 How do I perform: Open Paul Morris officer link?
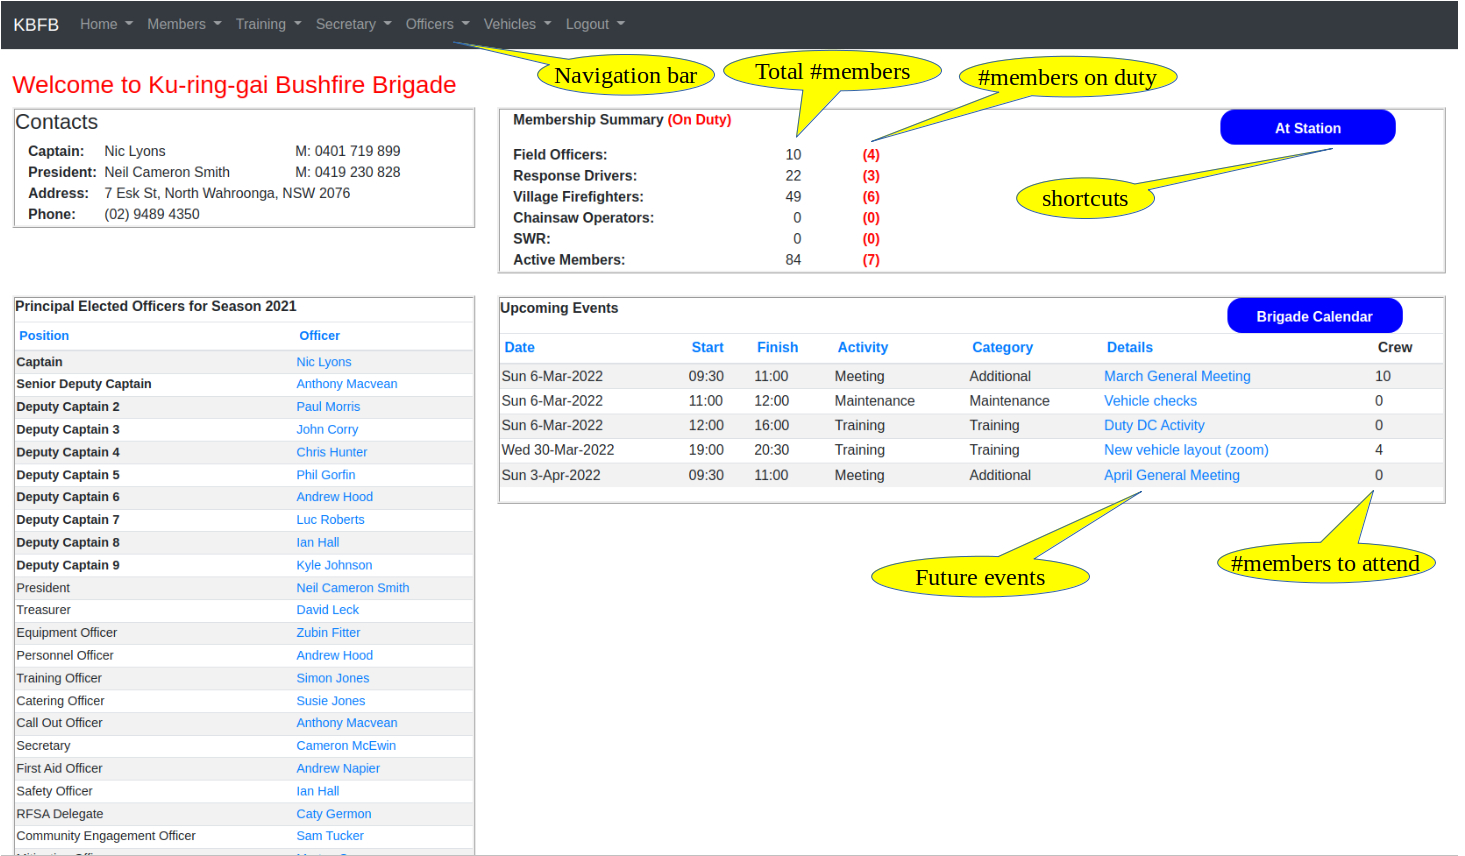pos(328,407)
